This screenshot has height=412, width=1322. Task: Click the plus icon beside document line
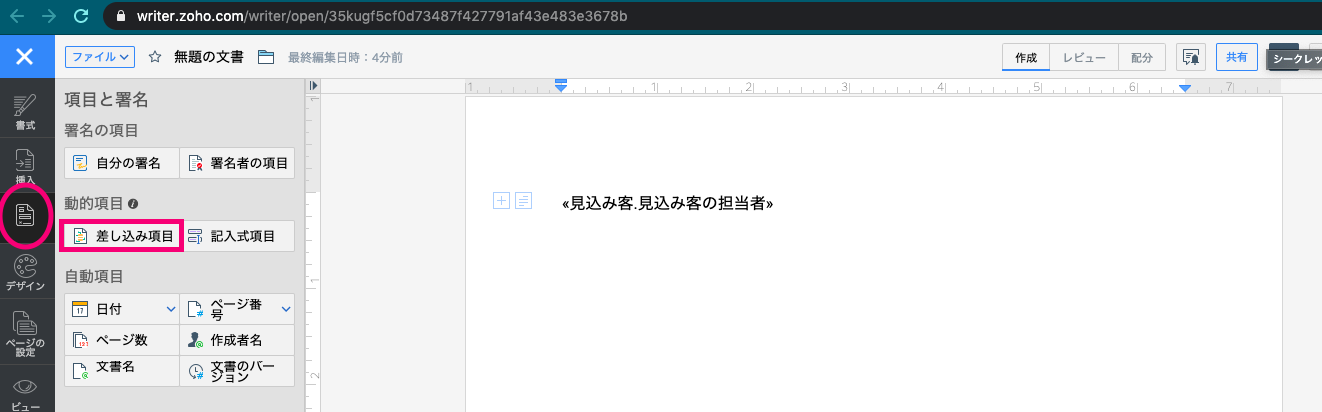pos(502,201)
